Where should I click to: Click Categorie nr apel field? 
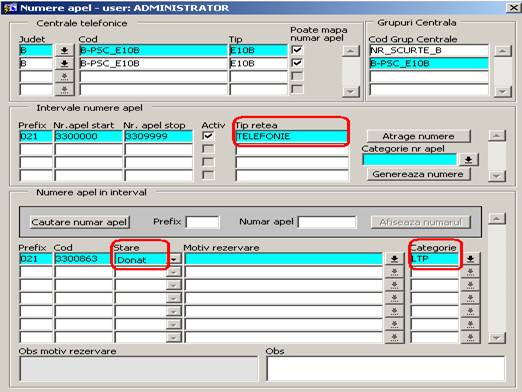click(409, 160)
